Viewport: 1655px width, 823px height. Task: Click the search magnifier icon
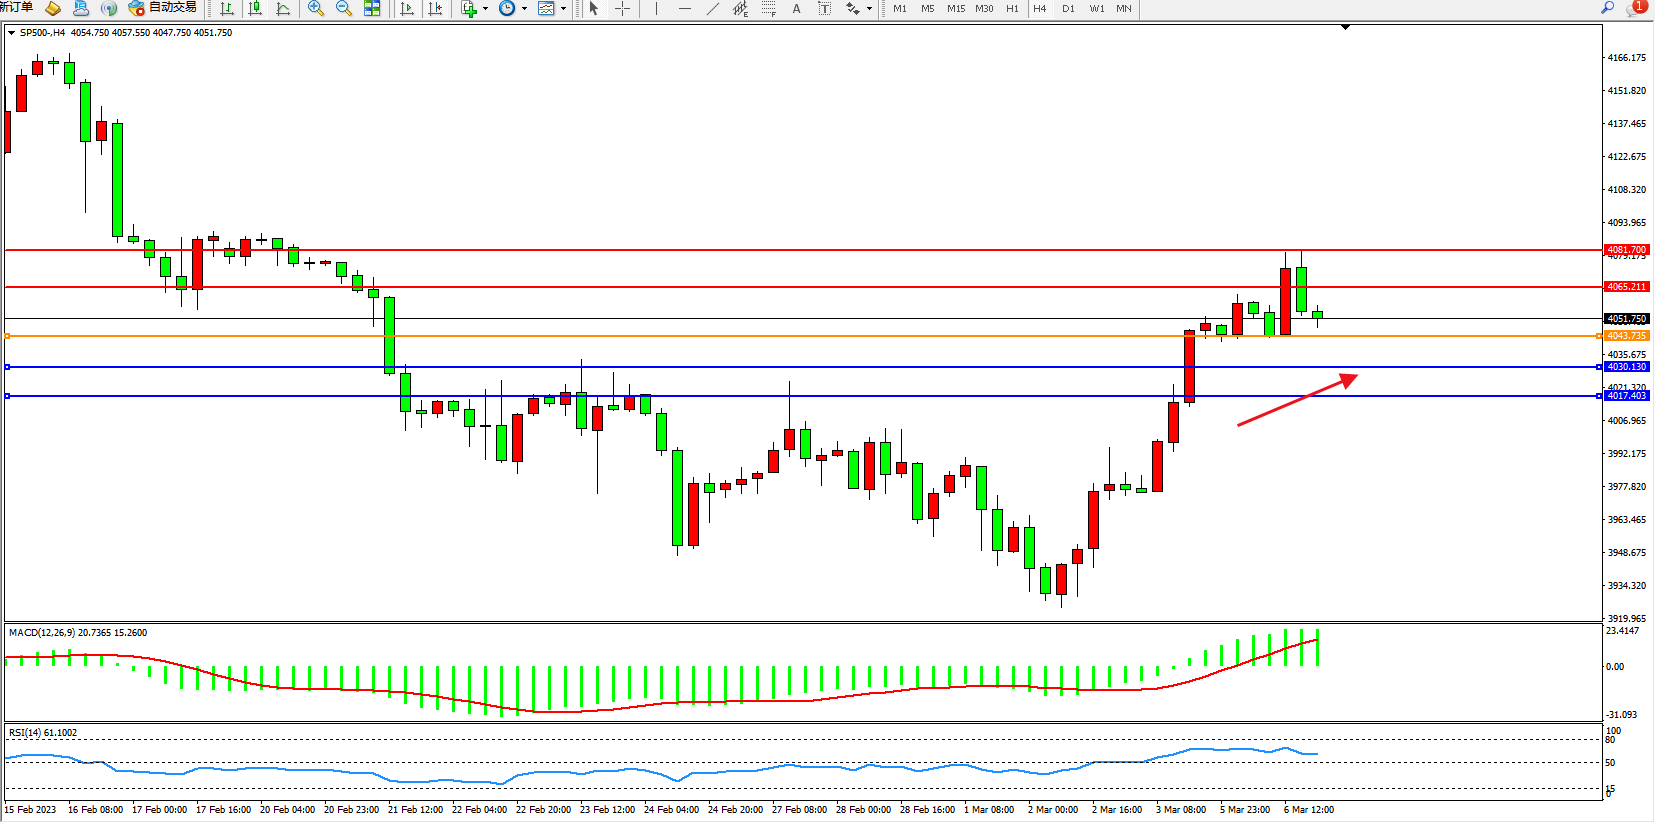(x=1608, y=8)
